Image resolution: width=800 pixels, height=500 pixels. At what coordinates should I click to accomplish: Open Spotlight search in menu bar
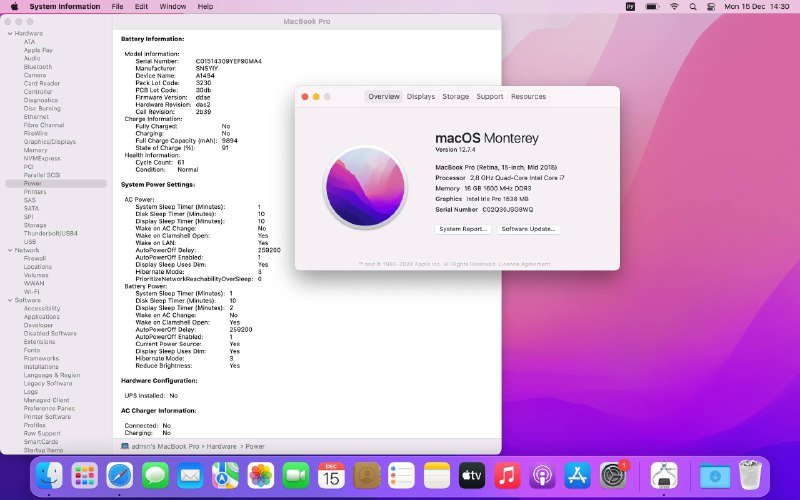click(x=693, y=7)
